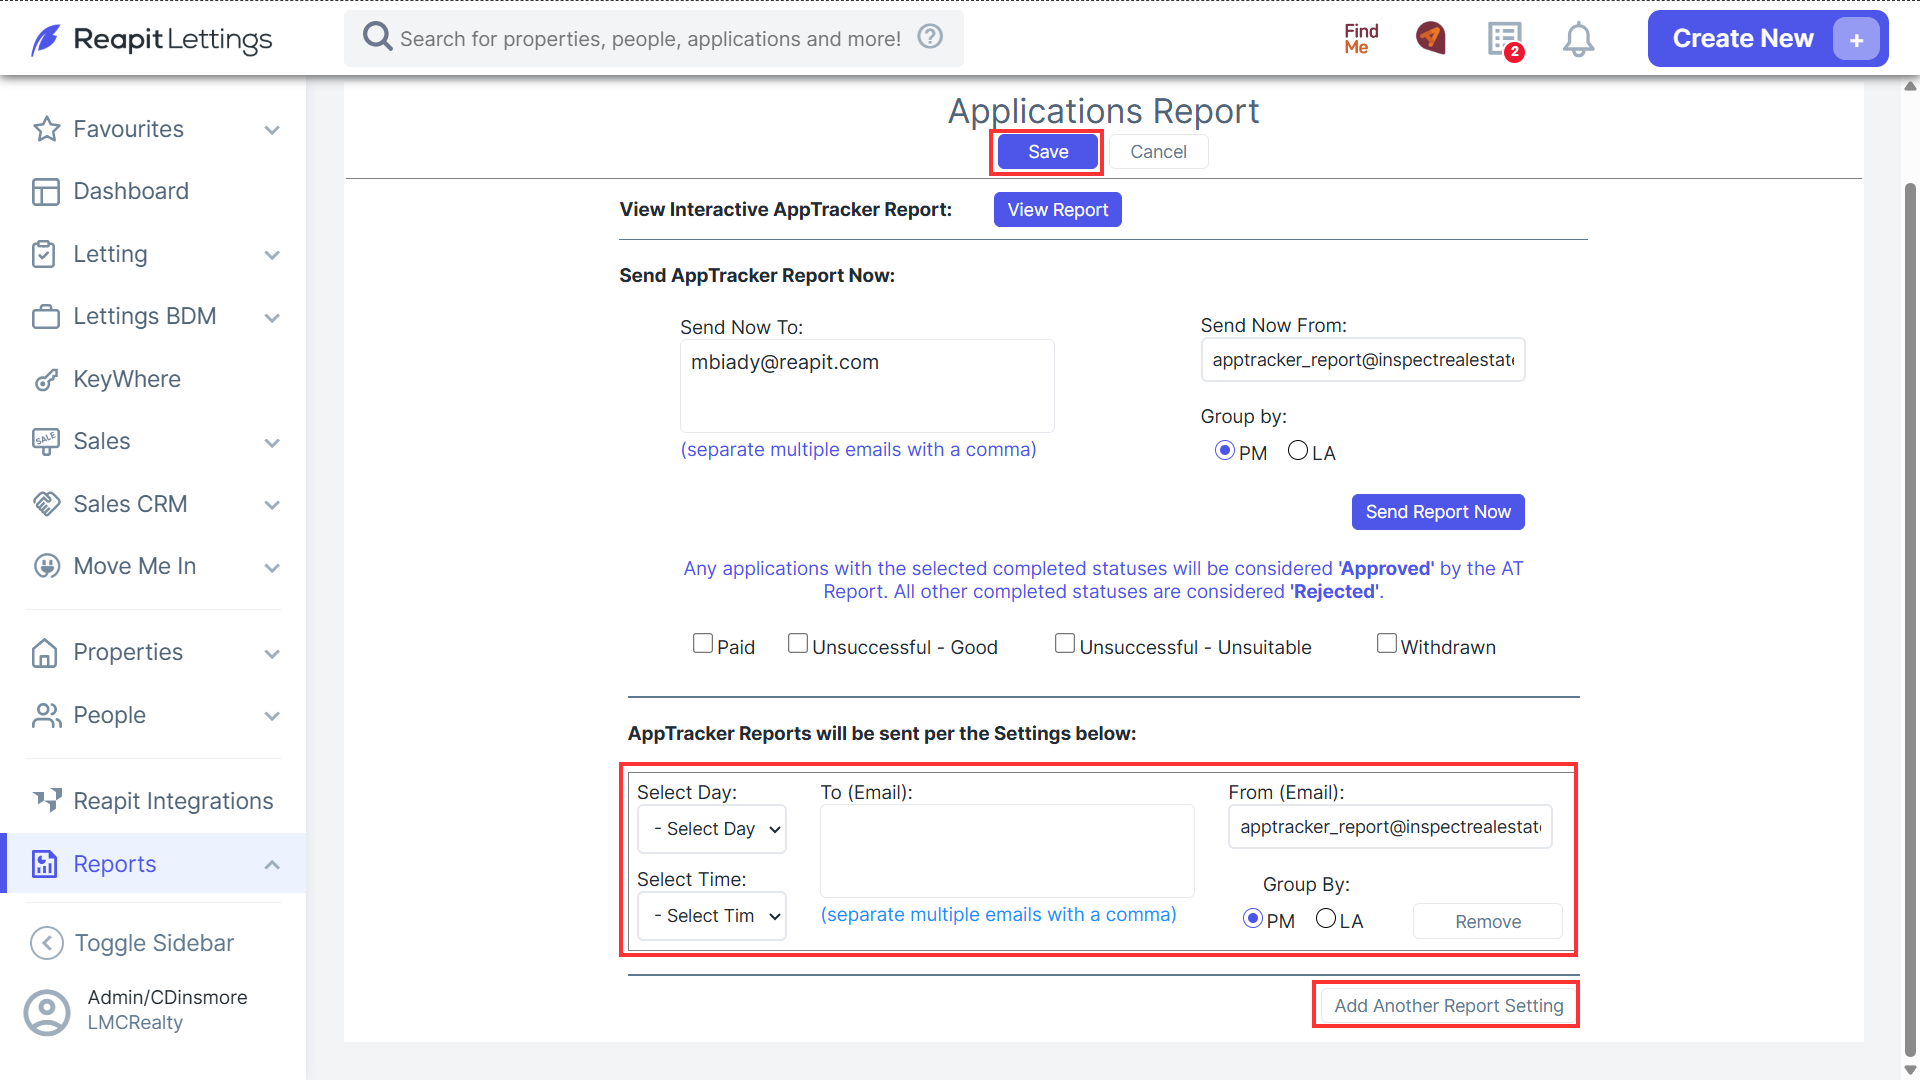Open Reapit Integrations menu item
This screenshot has height=1080, width=1920.
pos(153,801)
